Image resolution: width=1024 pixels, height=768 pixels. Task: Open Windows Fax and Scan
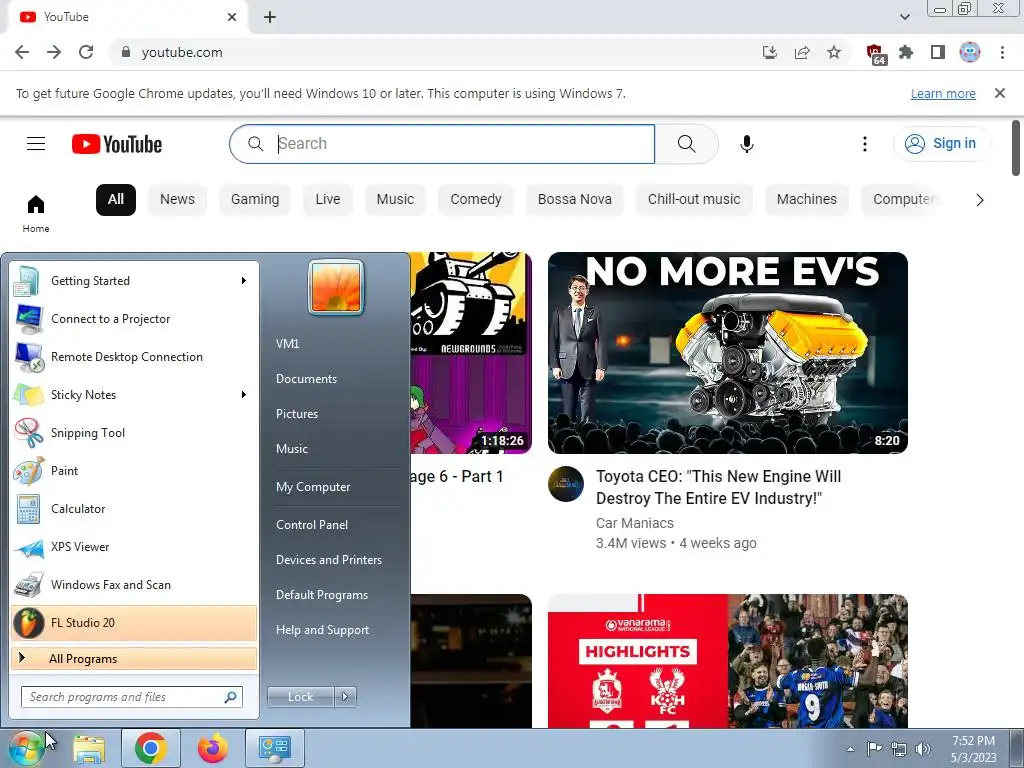pyautogui.click(x=134, y=585)
